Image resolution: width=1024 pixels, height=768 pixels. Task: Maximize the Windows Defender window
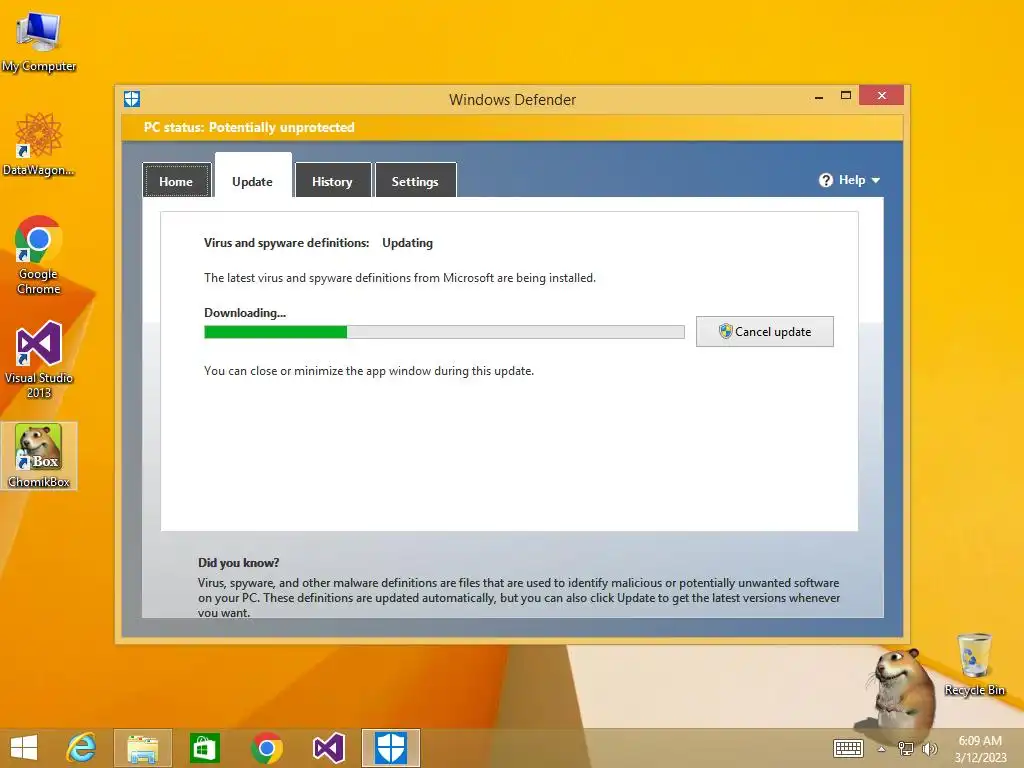pos(846,95)
